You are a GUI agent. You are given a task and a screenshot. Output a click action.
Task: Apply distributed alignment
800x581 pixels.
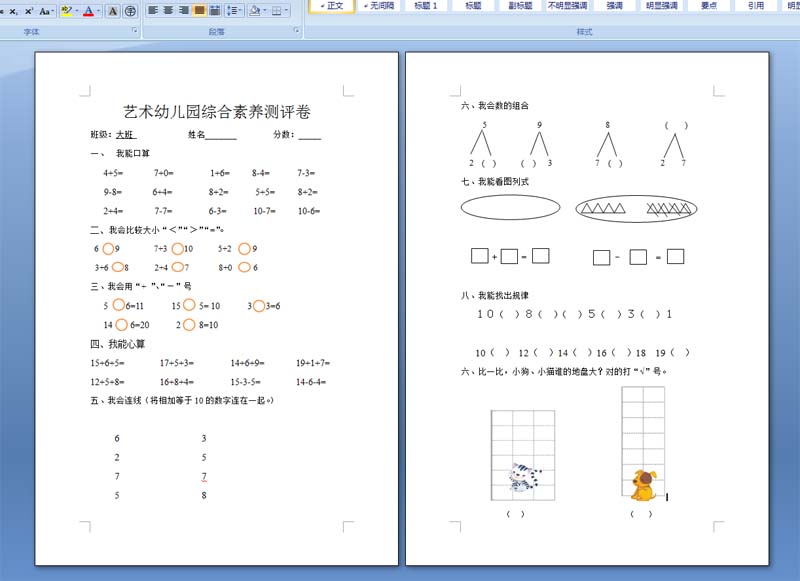point(215,10)
